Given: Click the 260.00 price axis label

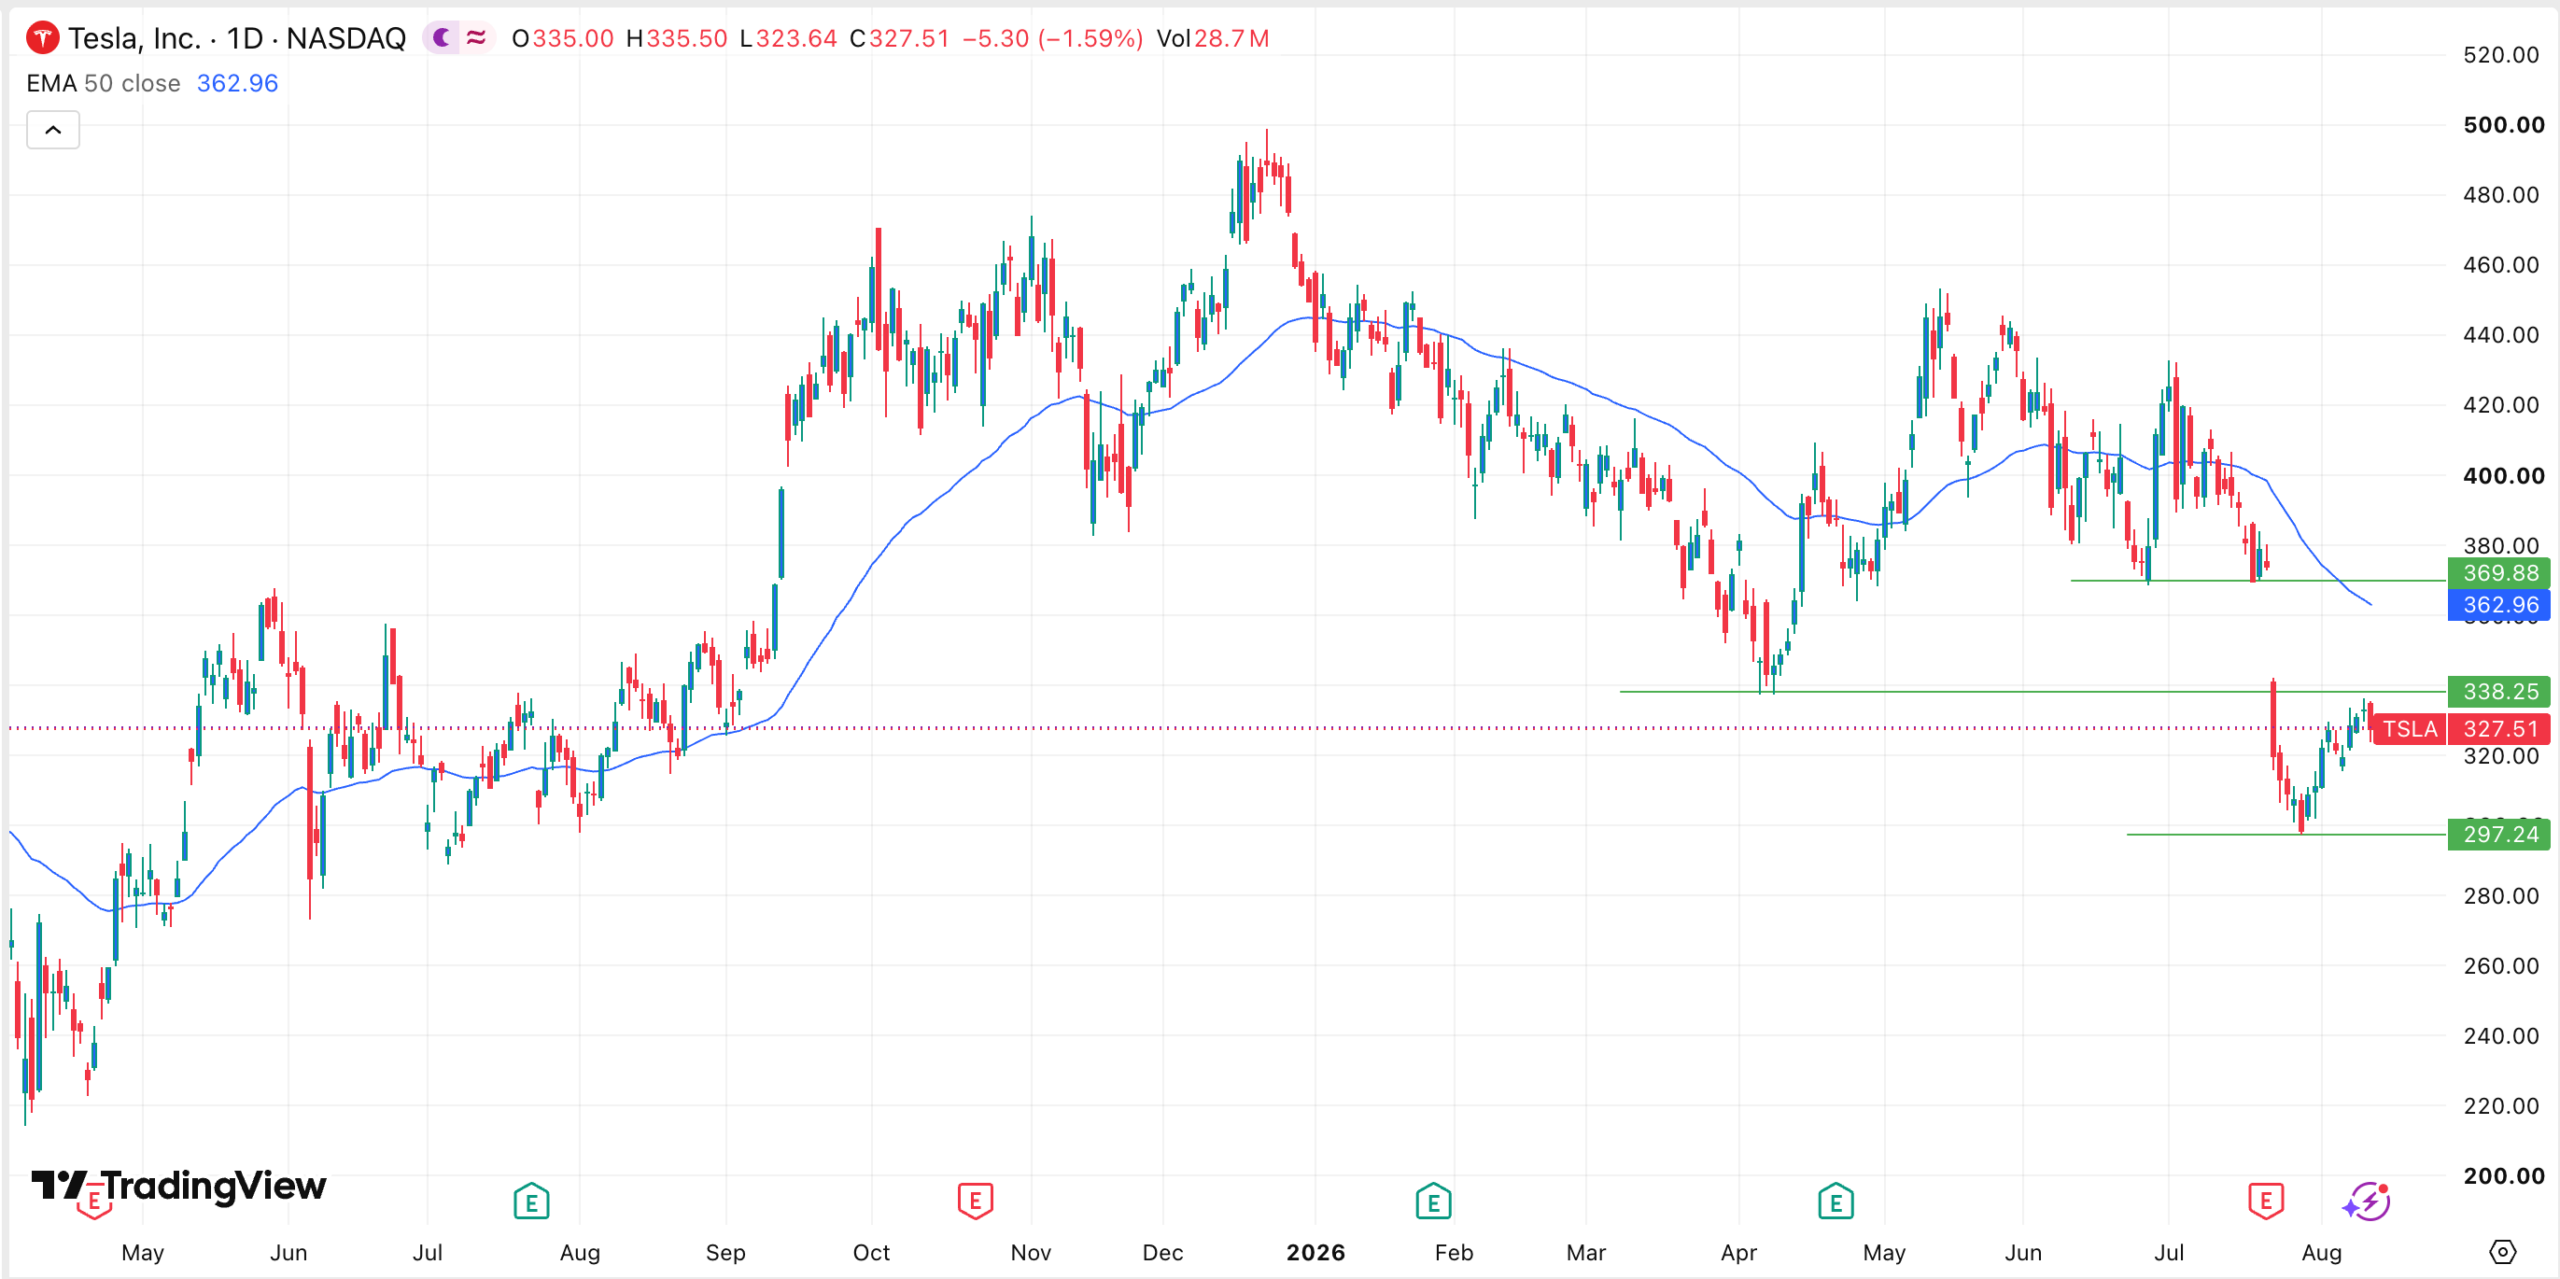Looking at the screenshot, I should coord(2501,966).
